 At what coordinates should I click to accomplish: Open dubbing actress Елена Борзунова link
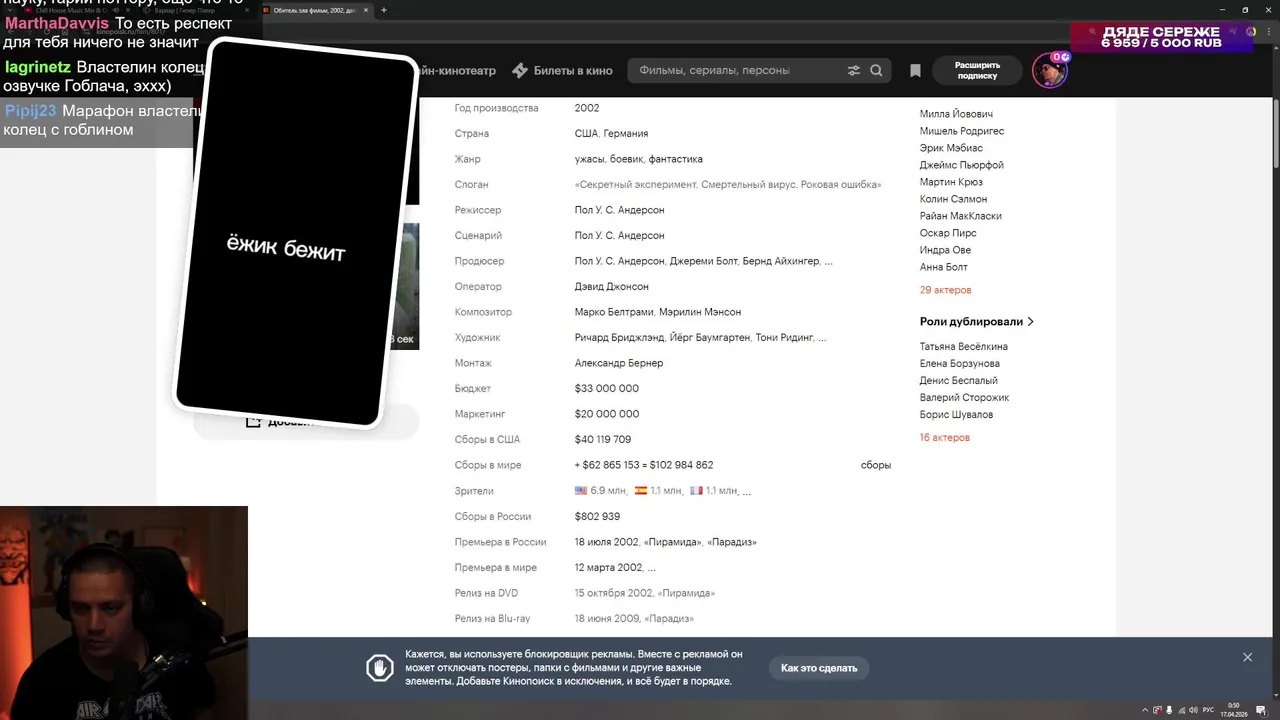[960, 363]
